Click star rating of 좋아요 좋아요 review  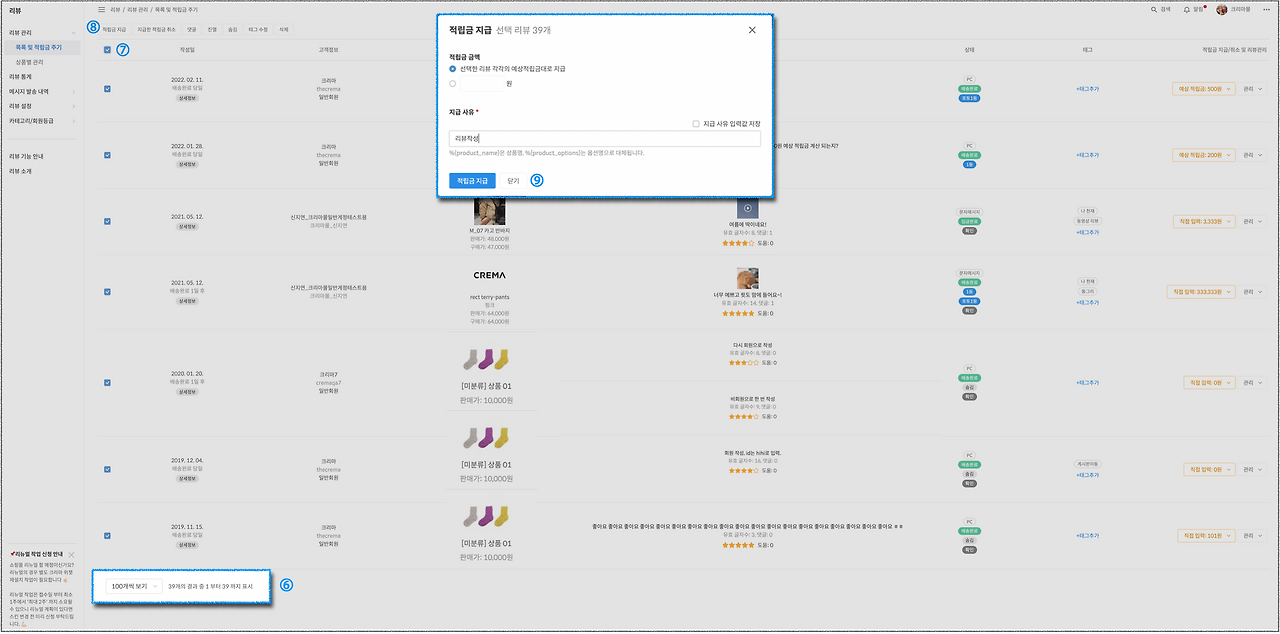(x=738, y=545)
